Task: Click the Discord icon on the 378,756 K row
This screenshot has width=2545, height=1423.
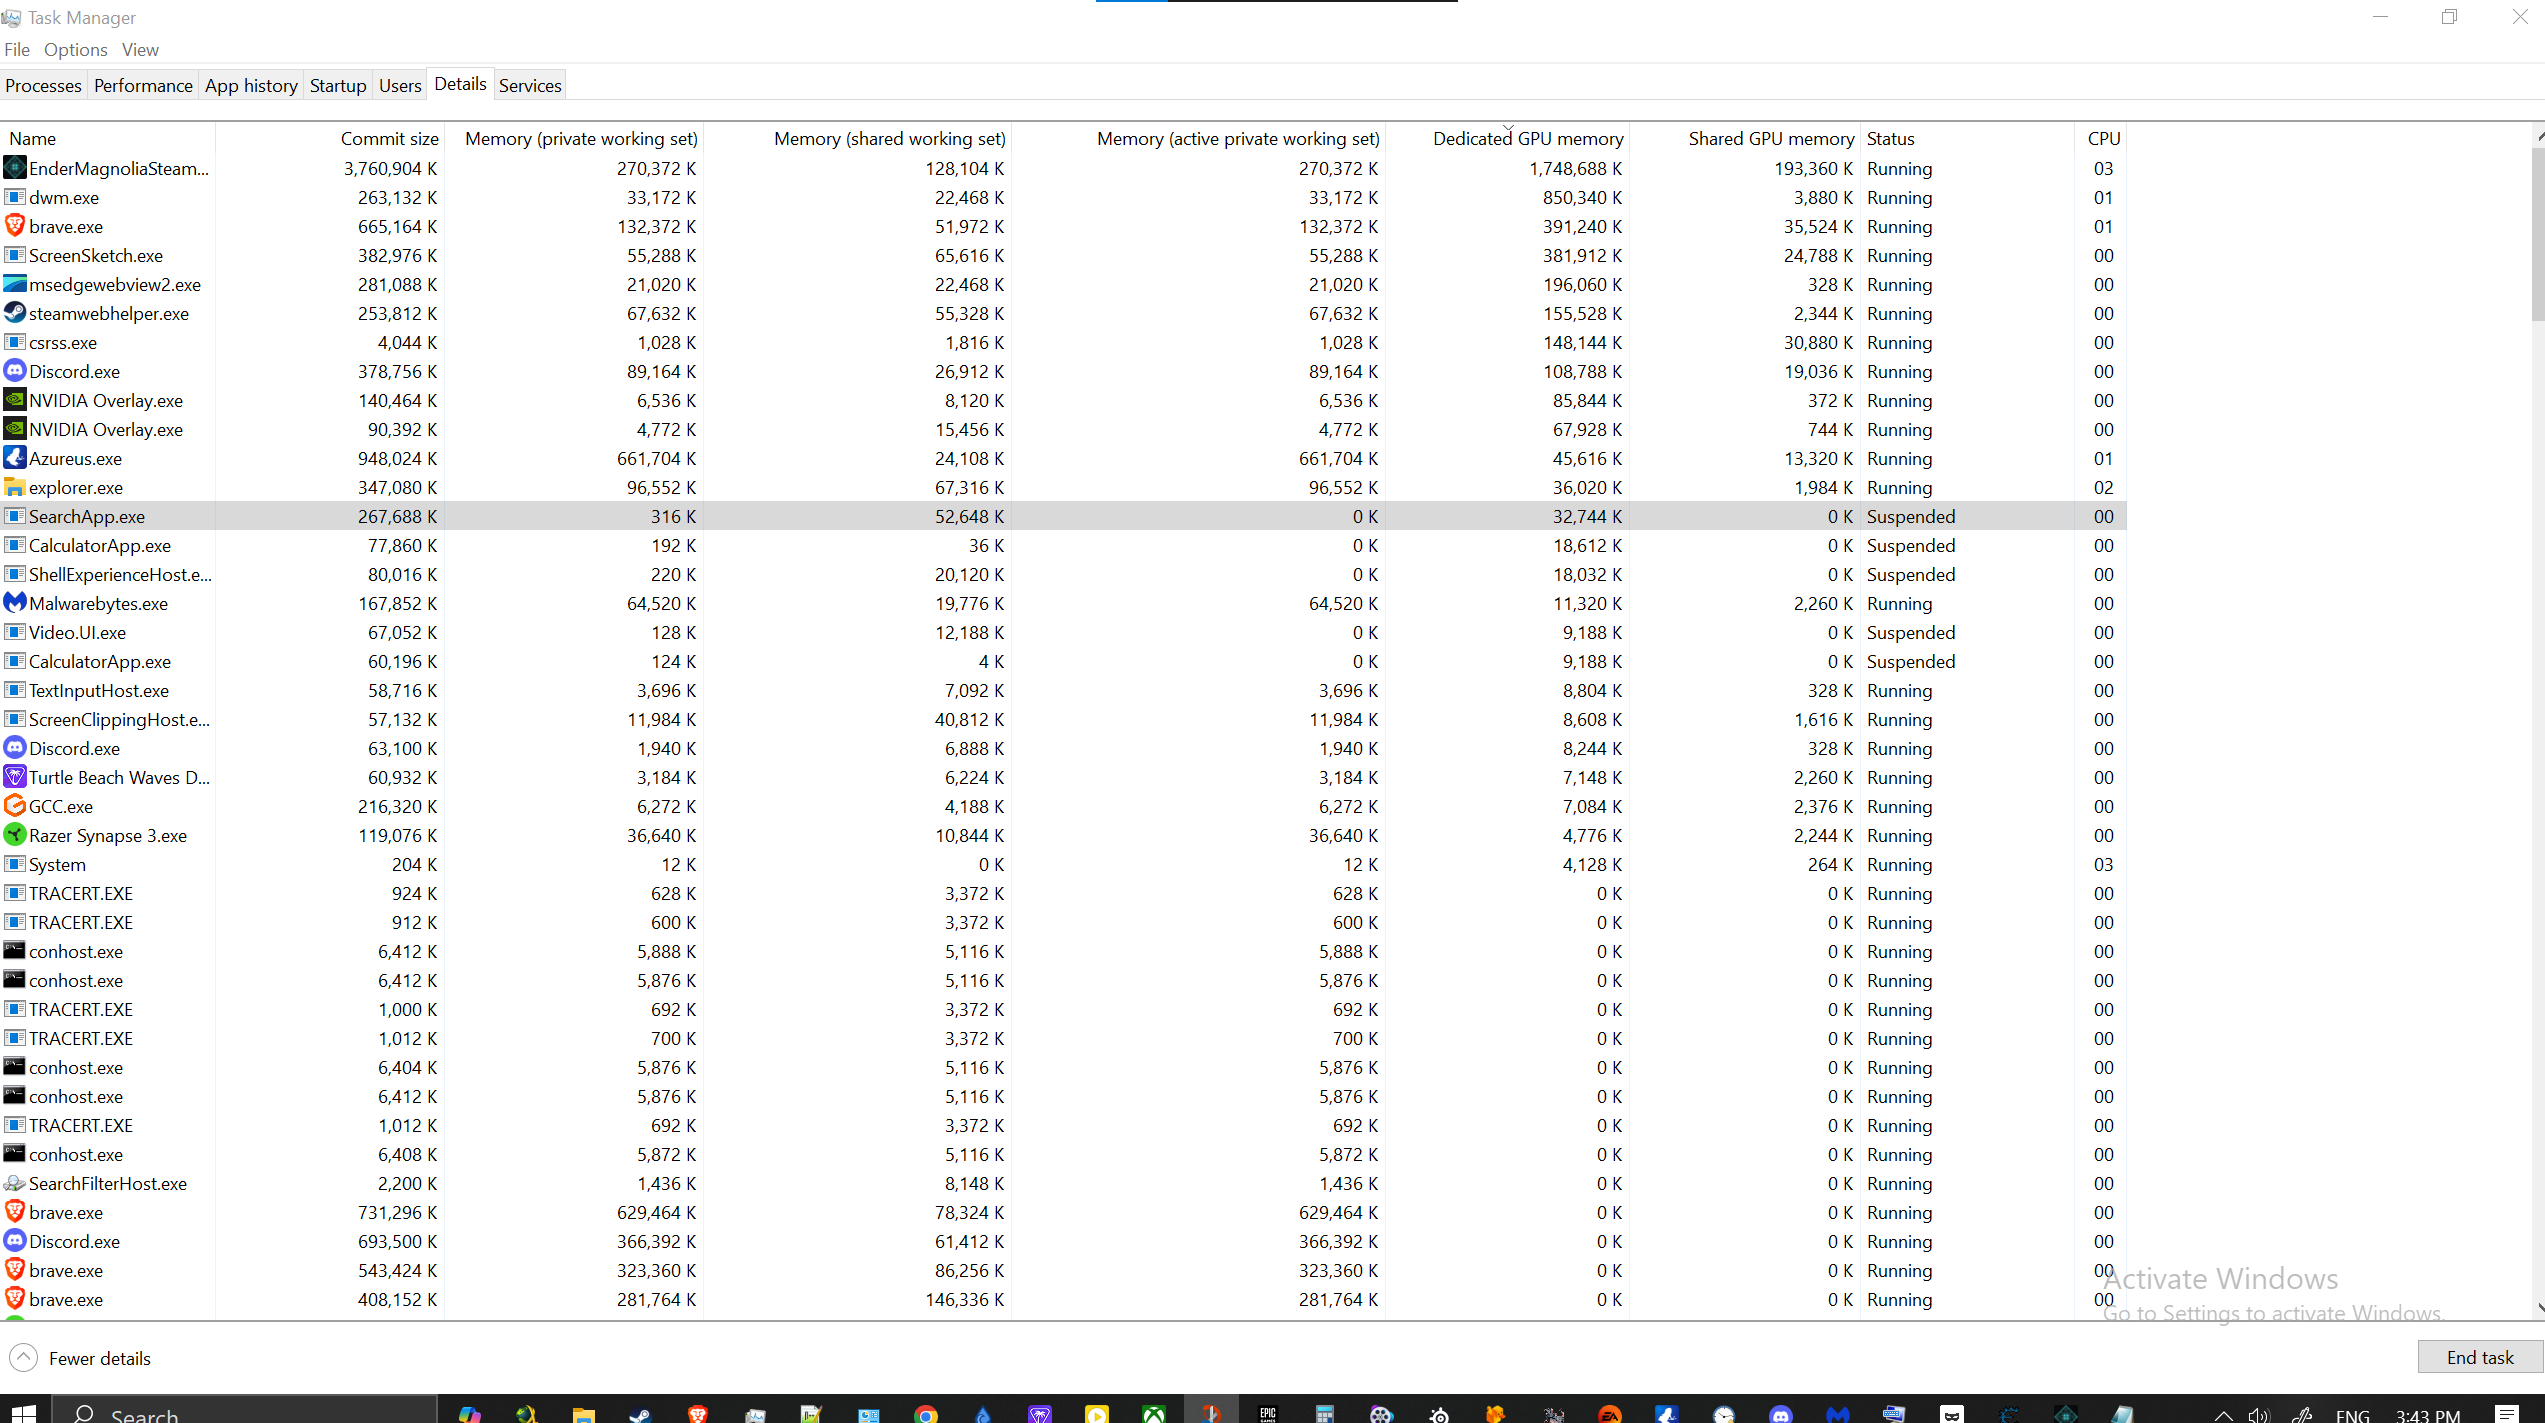Action: 15,371
